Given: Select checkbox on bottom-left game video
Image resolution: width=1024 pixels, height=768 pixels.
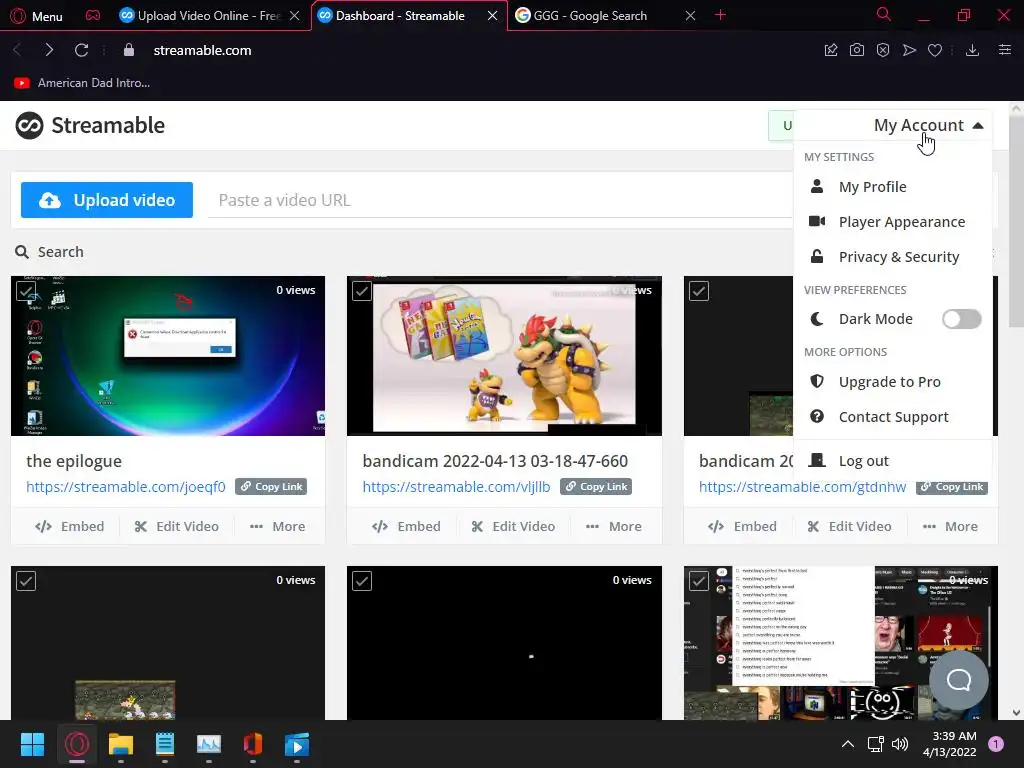Looking at the screenshot, I should [26, 581].
